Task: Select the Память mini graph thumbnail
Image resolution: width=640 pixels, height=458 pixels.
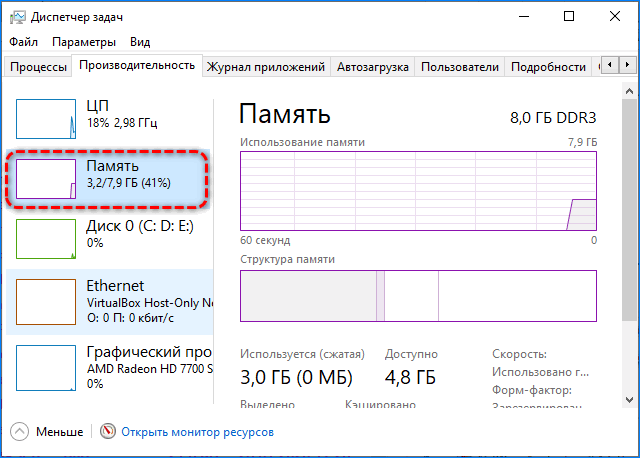Action: pos(46,179)
